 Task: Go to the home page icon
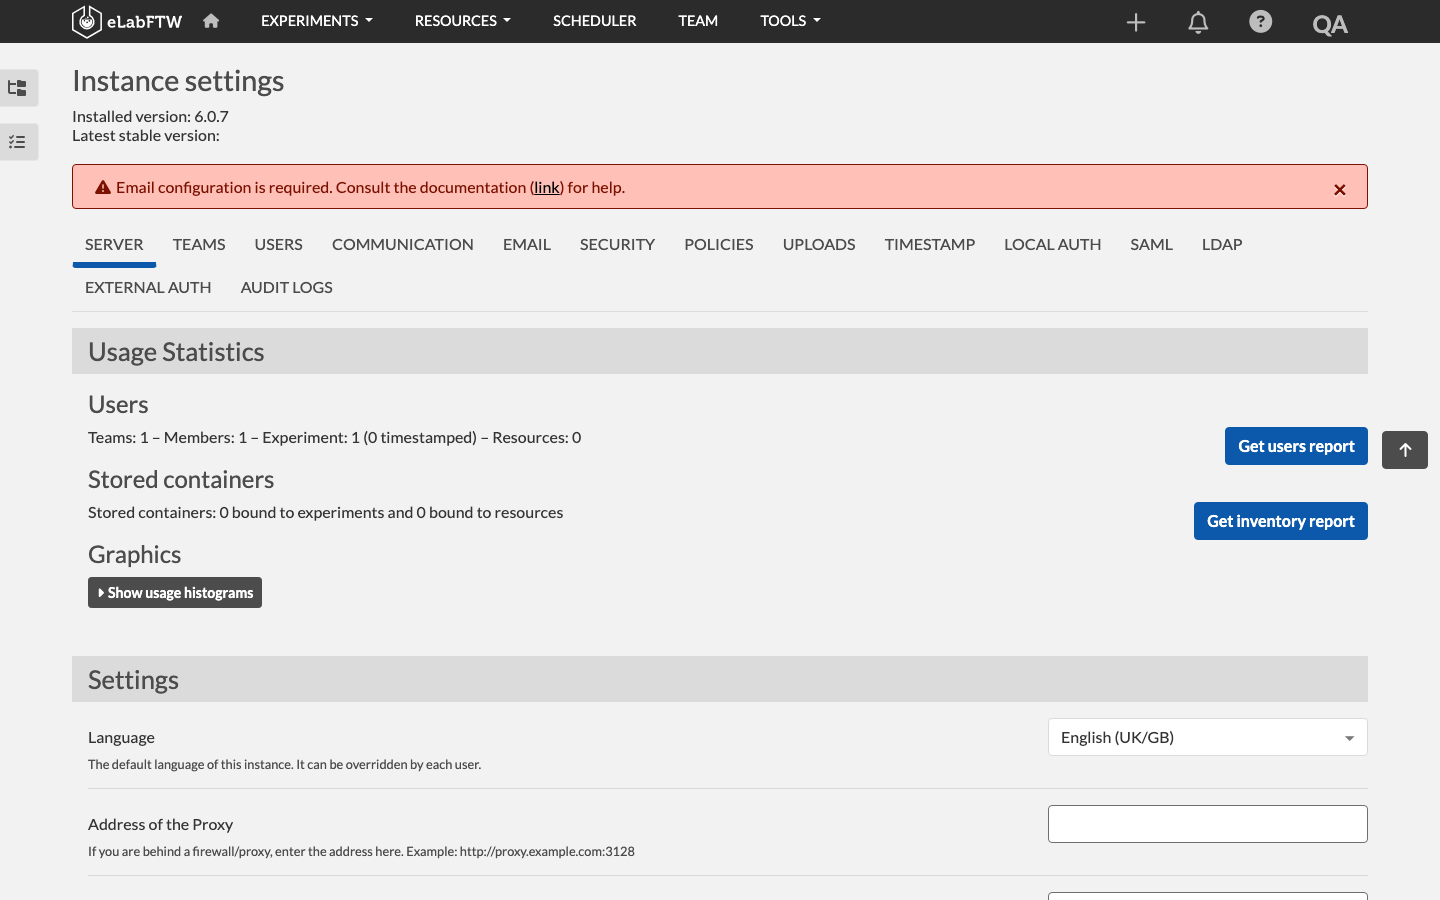(x=211, y=21)
